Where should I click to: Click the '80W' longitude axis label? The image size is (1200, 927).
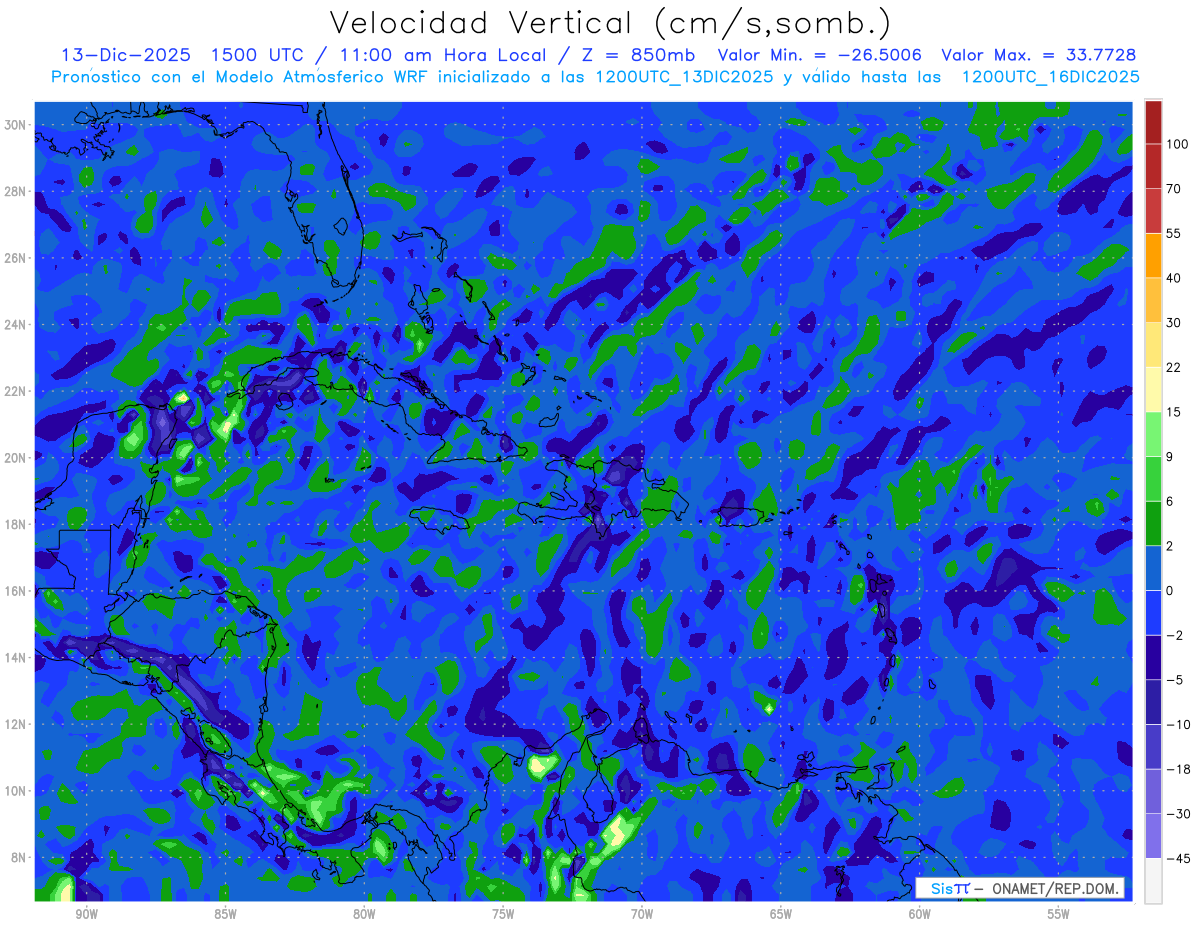364,914
